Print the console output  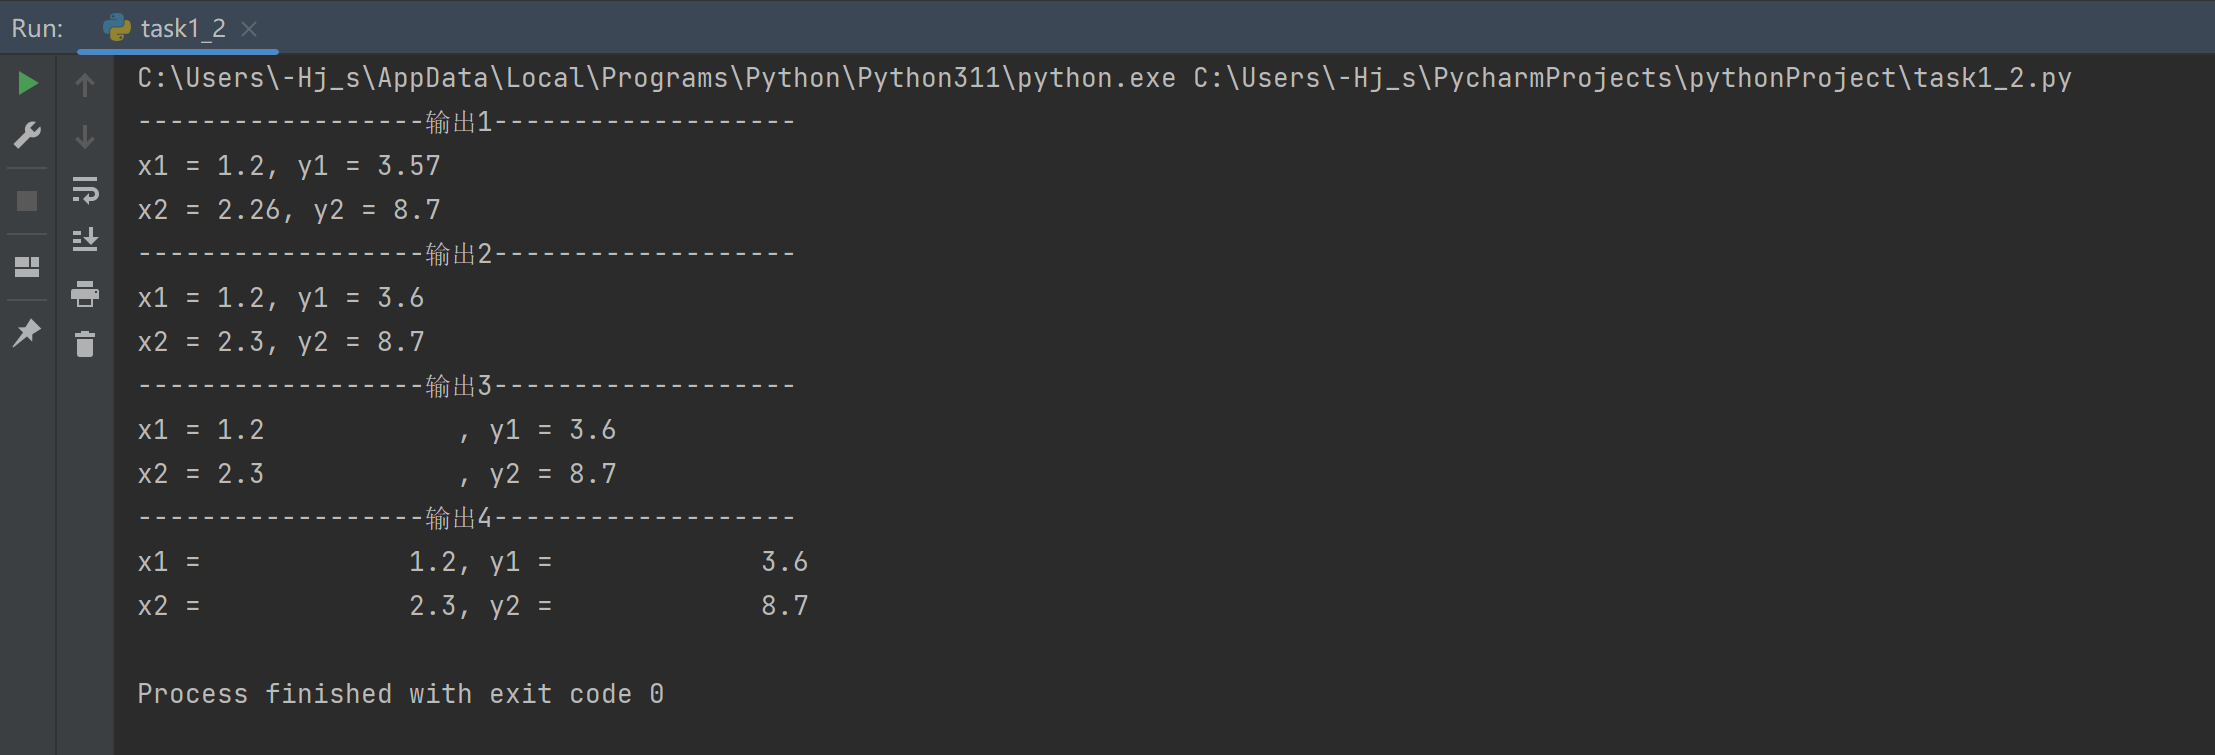click(x=85, y=293)
